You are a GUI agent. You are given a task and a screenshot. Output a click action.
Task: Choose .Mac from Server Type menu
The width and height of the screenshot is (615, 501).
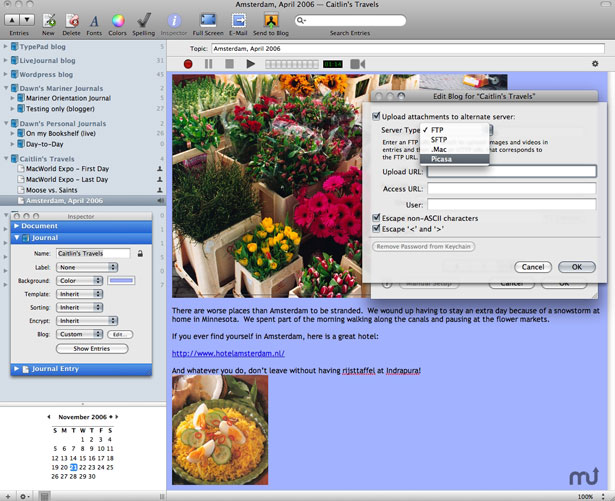point(455,149)
